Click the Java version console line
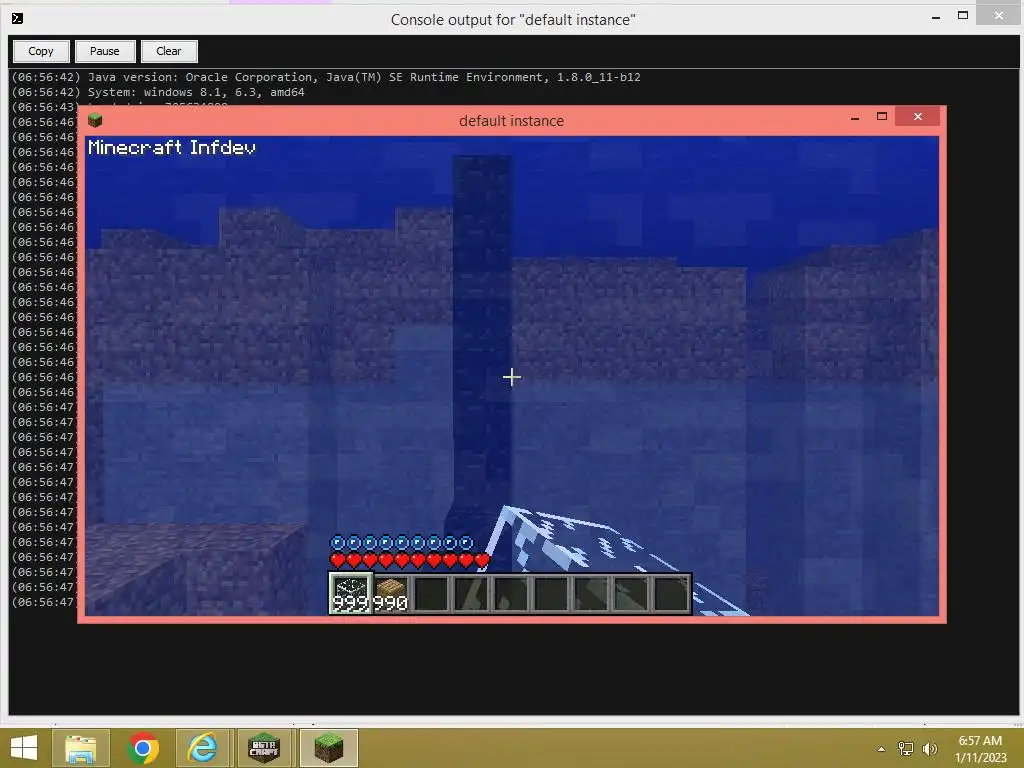This screenshot has height=768, width=1024. point(326,77)
